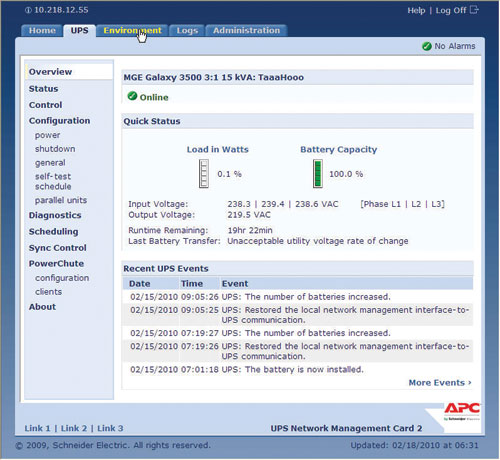Click the 0.1 % load value
Viewport: 500px width, 460px height.
229,174
